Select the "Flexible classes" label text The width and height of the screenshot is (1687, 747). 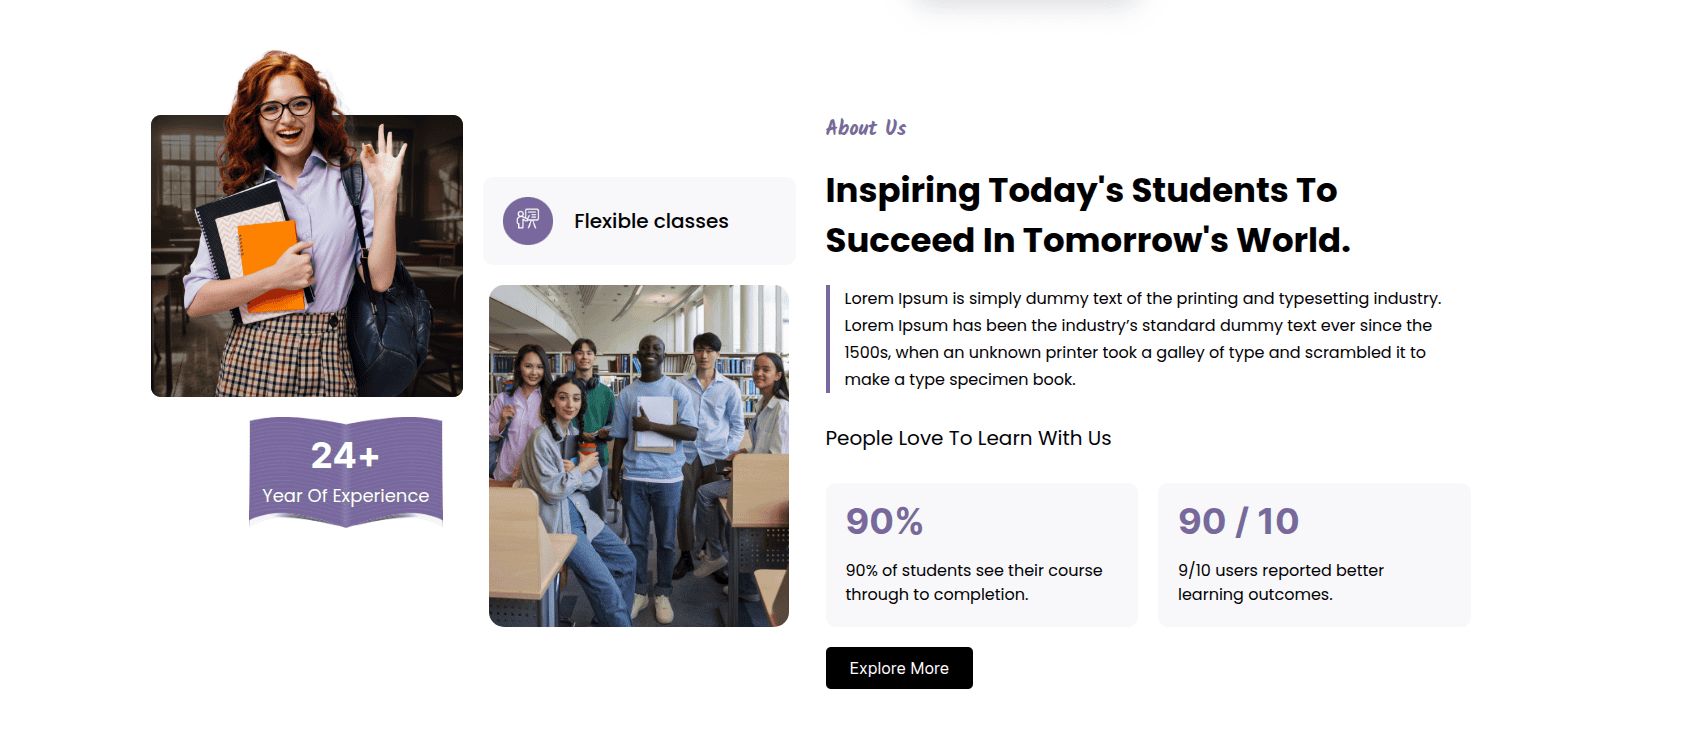[x=651, y=221]
